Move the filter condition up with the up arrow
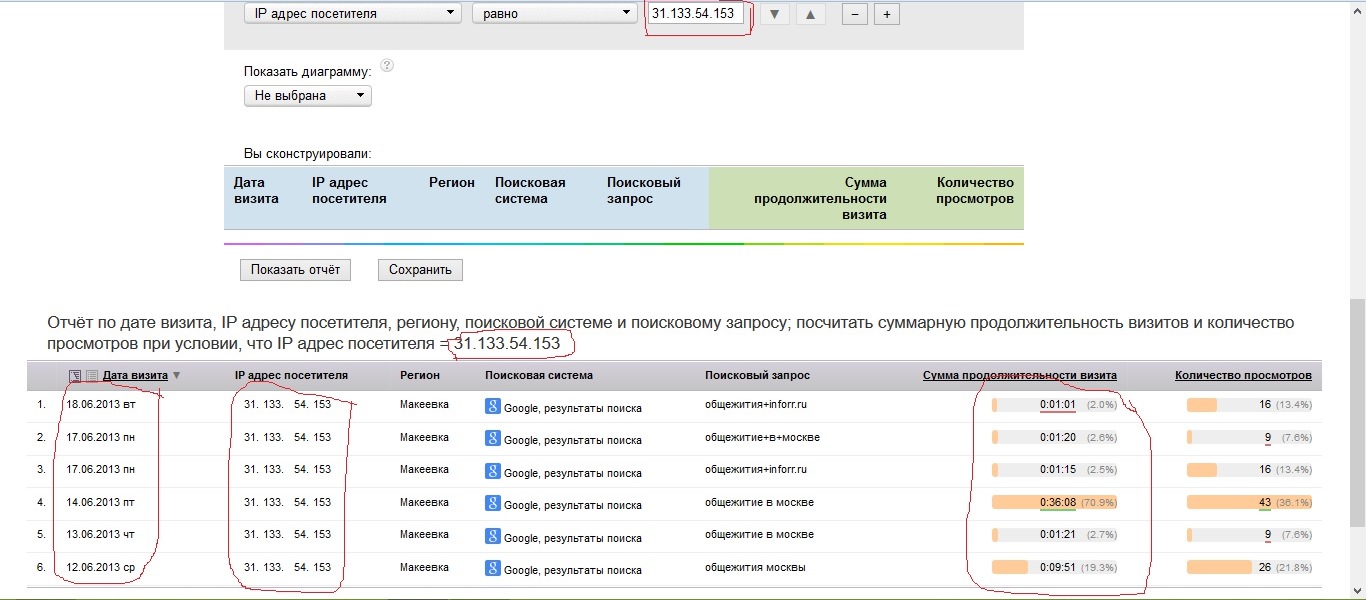The width and height of the screenshot is (1366, 600). pos(810,14)
